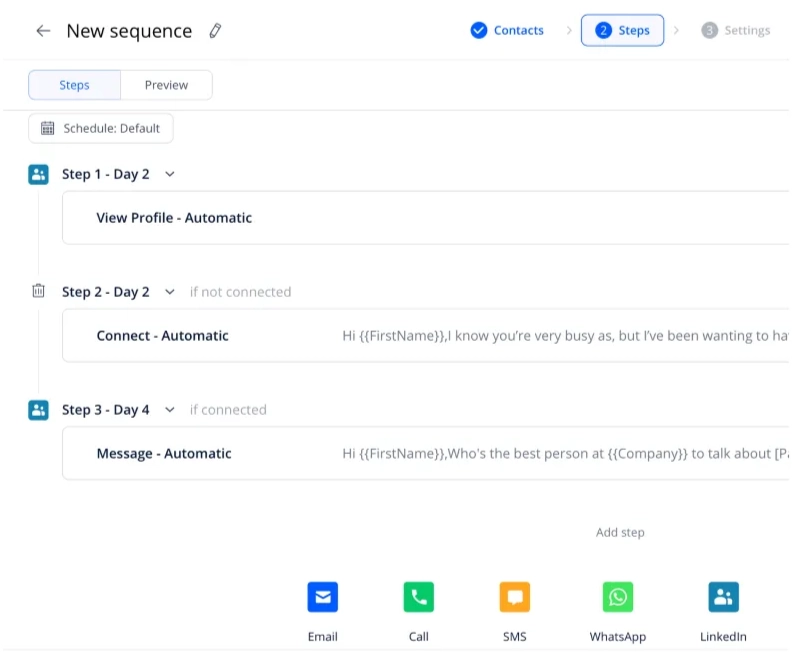
Task: Add a Call step
Action: point(418,598)
